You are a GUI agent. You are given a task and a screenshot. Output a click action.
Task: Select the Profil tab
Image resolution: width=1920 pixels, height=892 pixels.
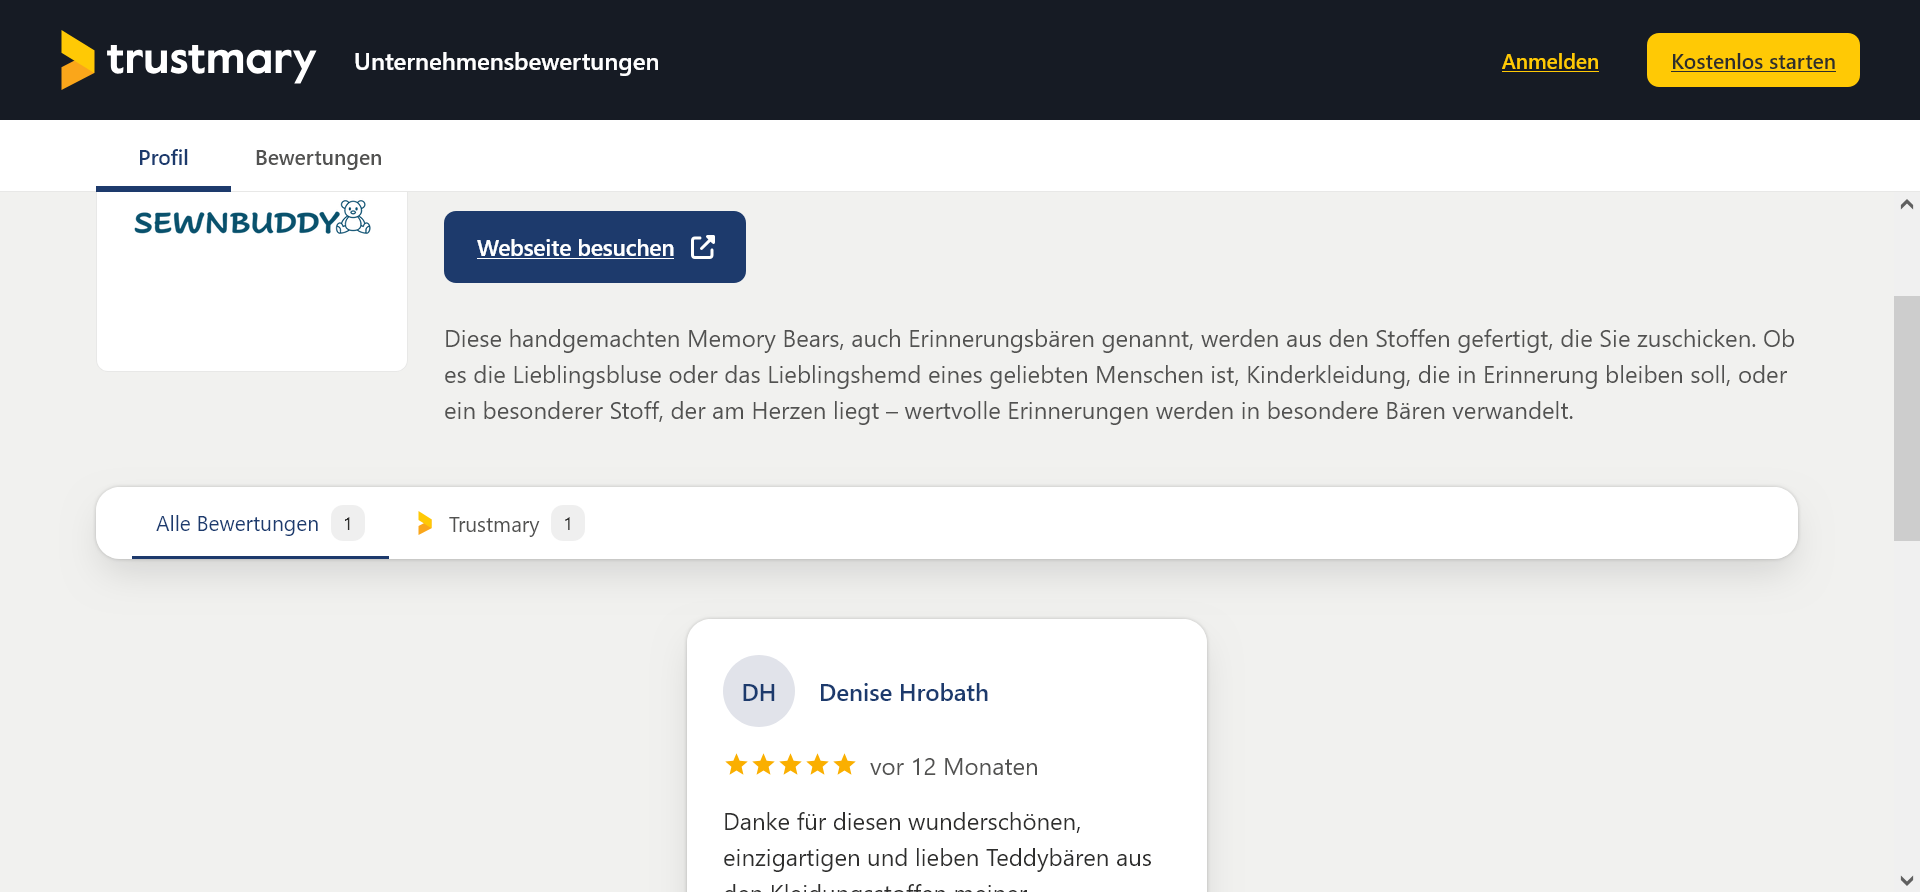pyautogui.click(x=163, y=157)
